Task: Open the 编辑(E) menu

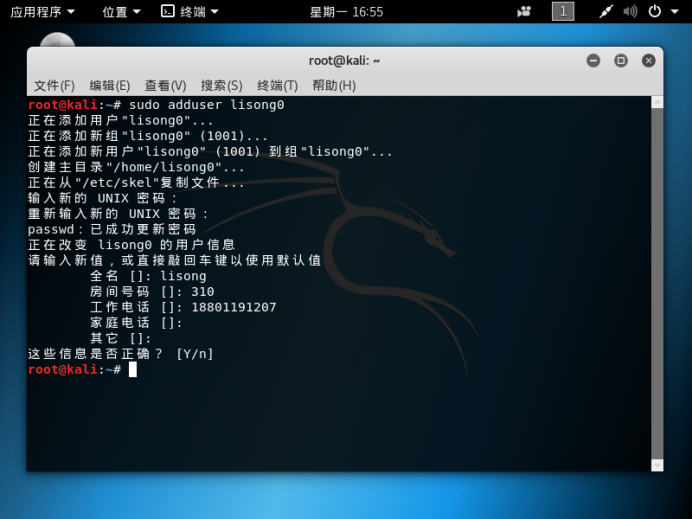Action: click(x=109, y=85)
